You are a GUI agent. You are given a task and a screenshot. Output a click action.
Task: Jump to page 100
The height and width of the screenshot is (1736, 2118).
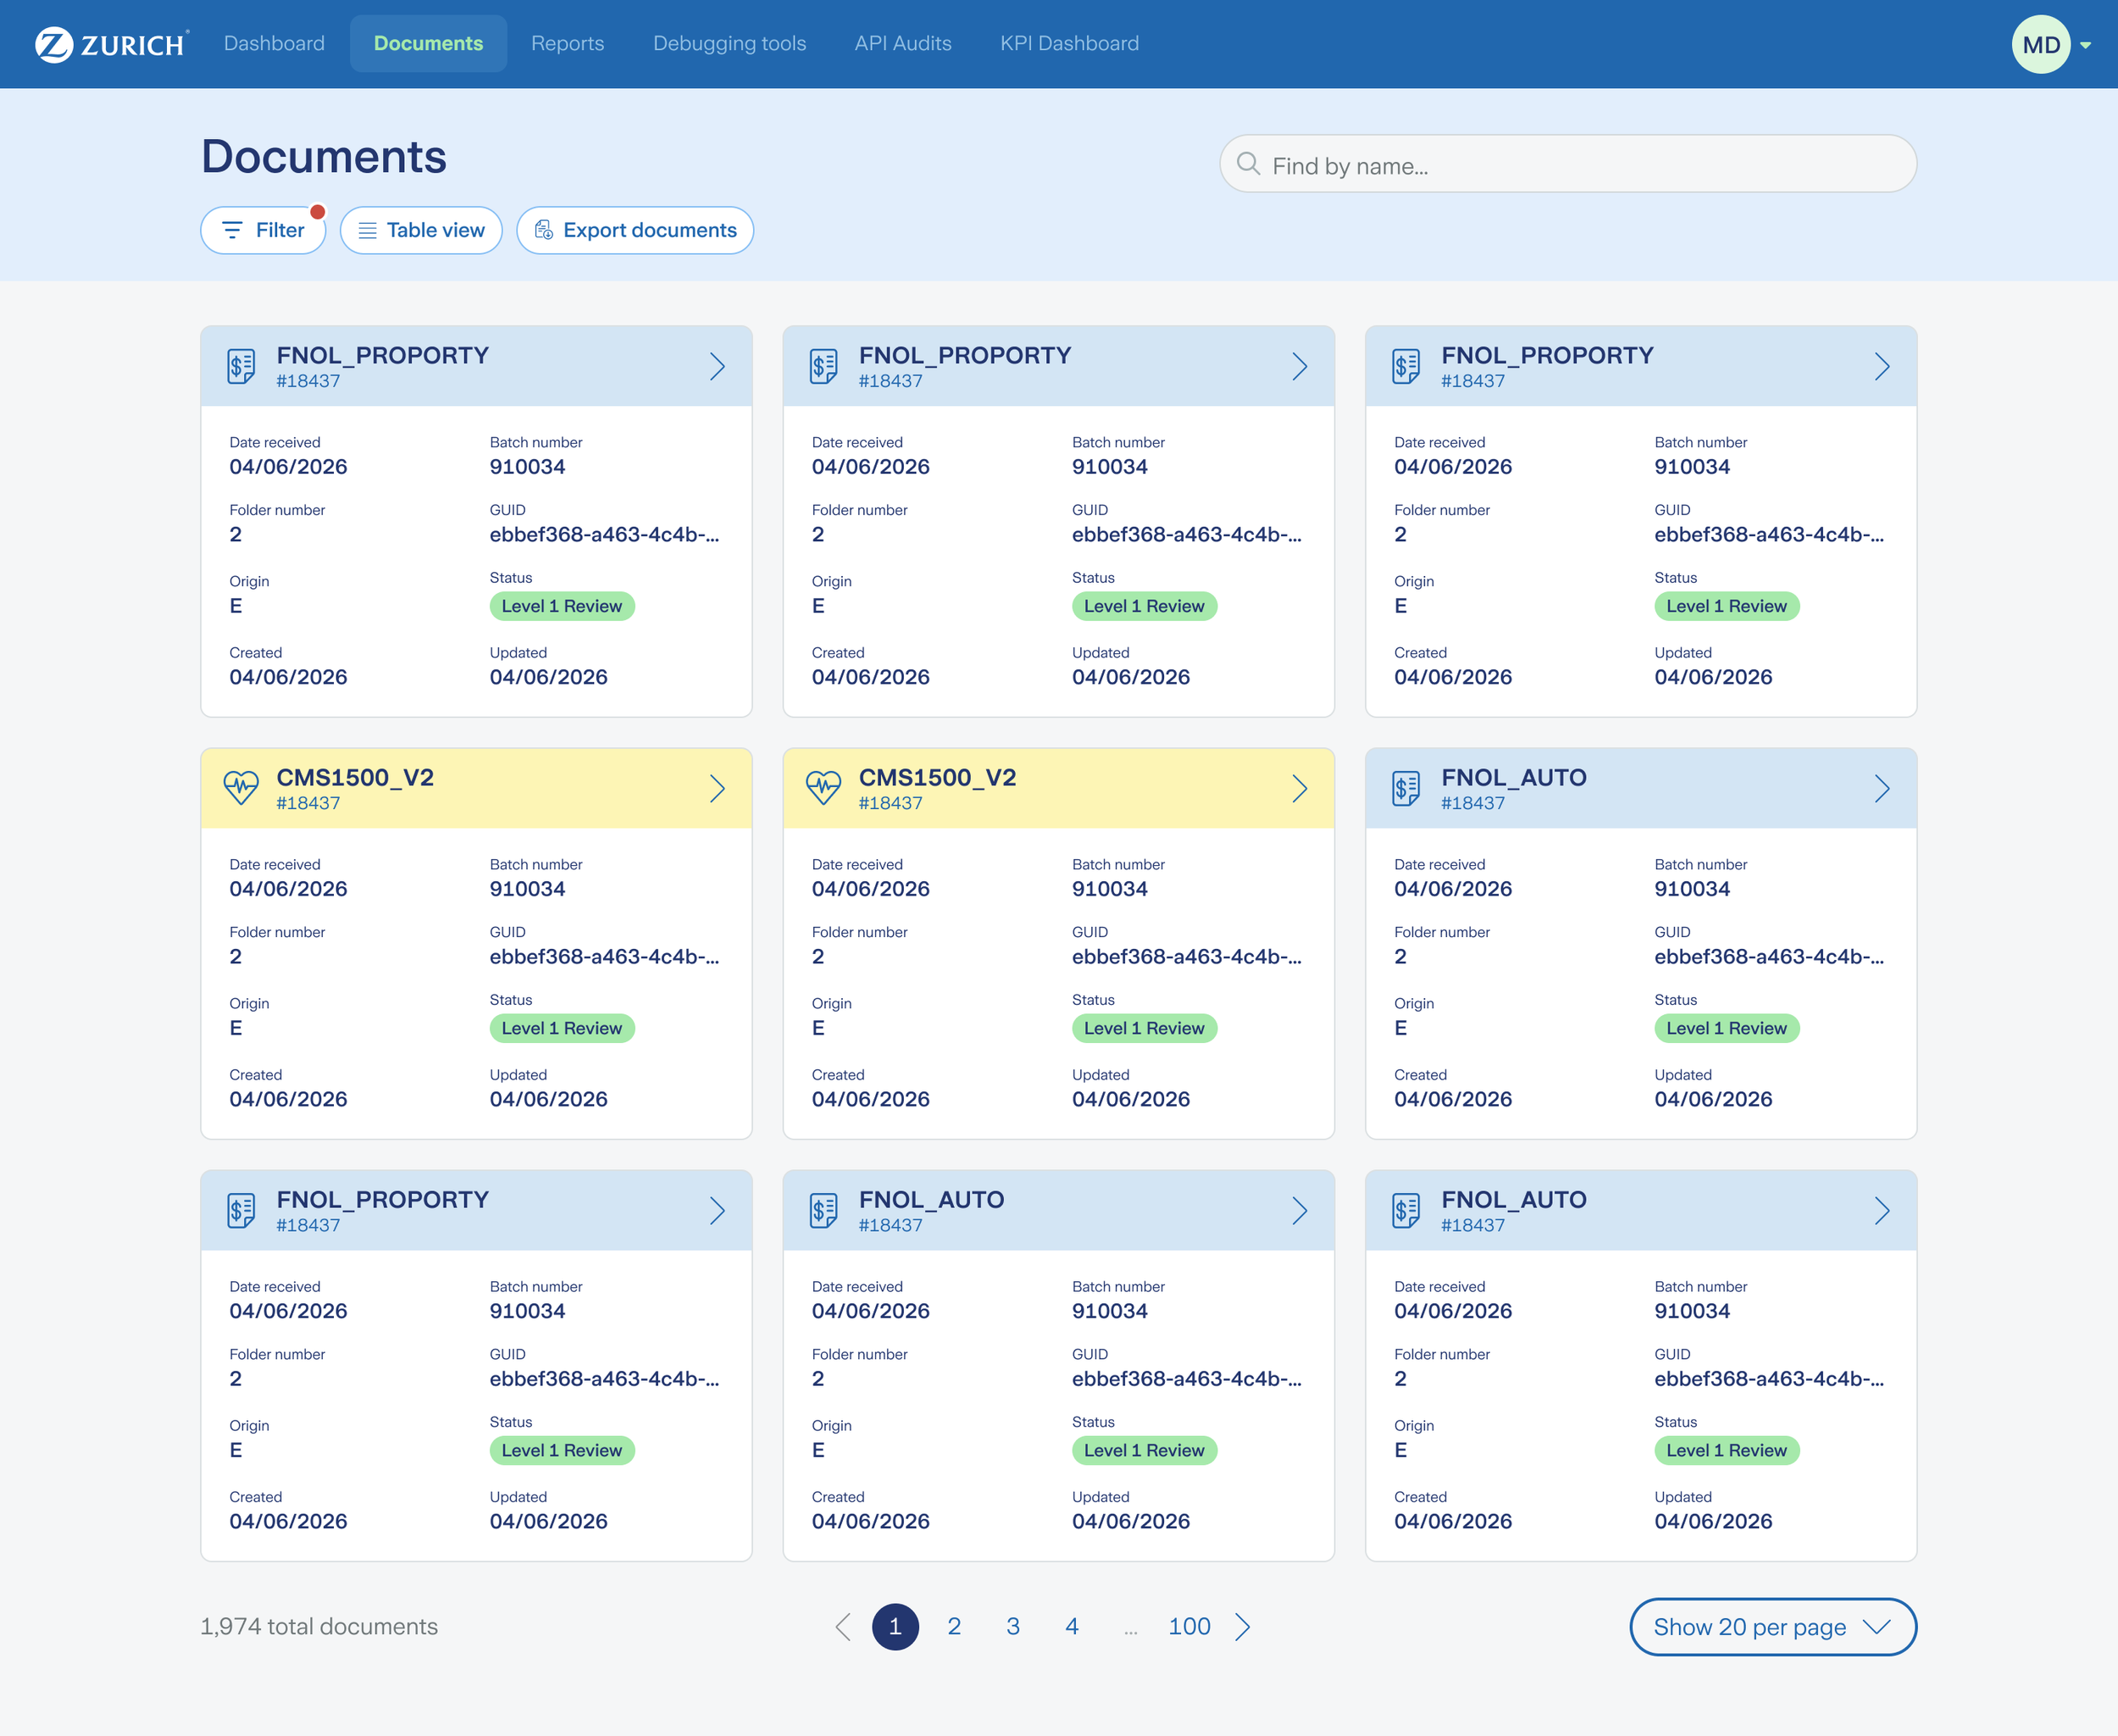point(1189,1627)
